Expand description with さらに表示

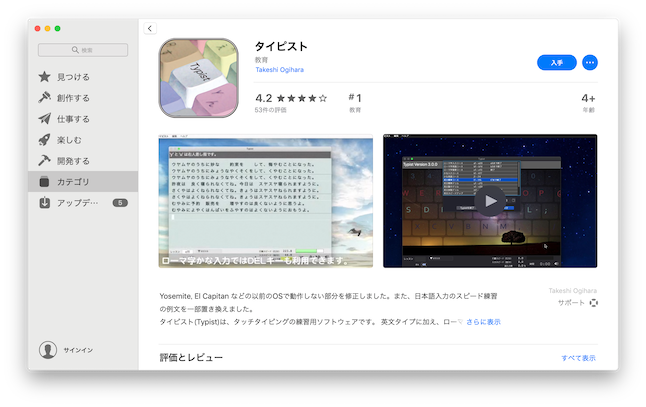point(483,322)
